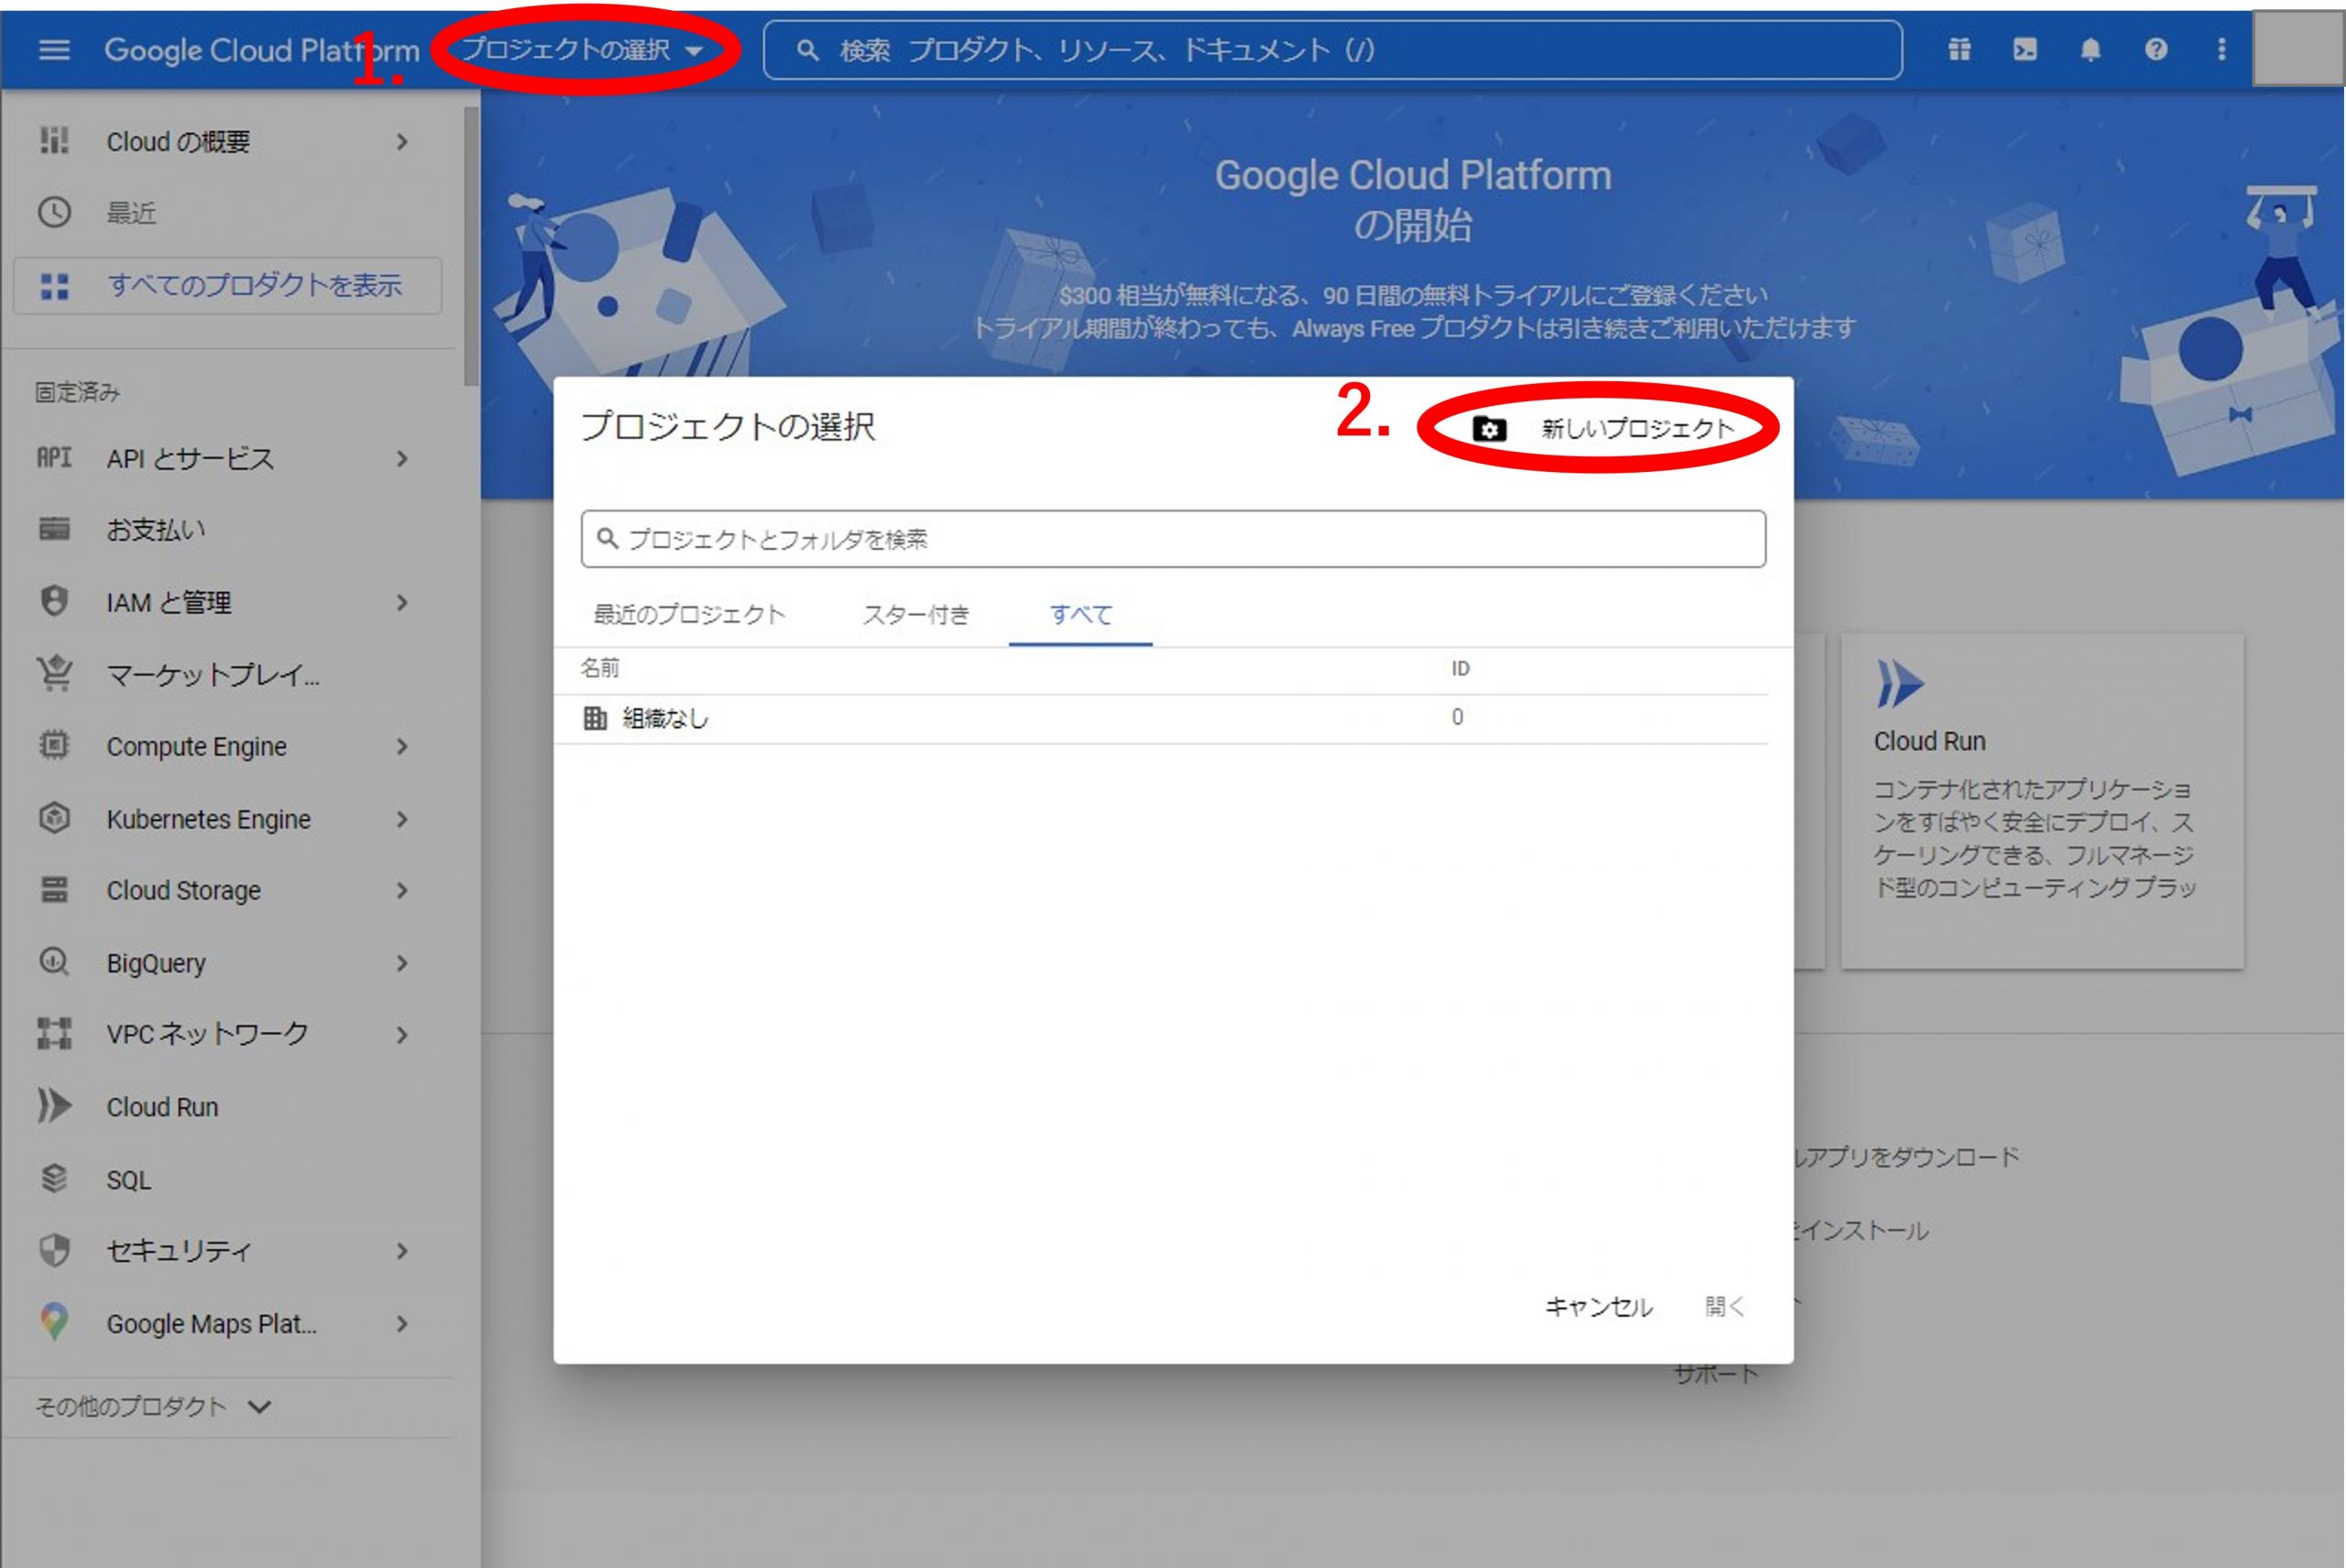Open the three-dot settings menu in header
The image size is (2346, 1568).
coord(2221,49)
